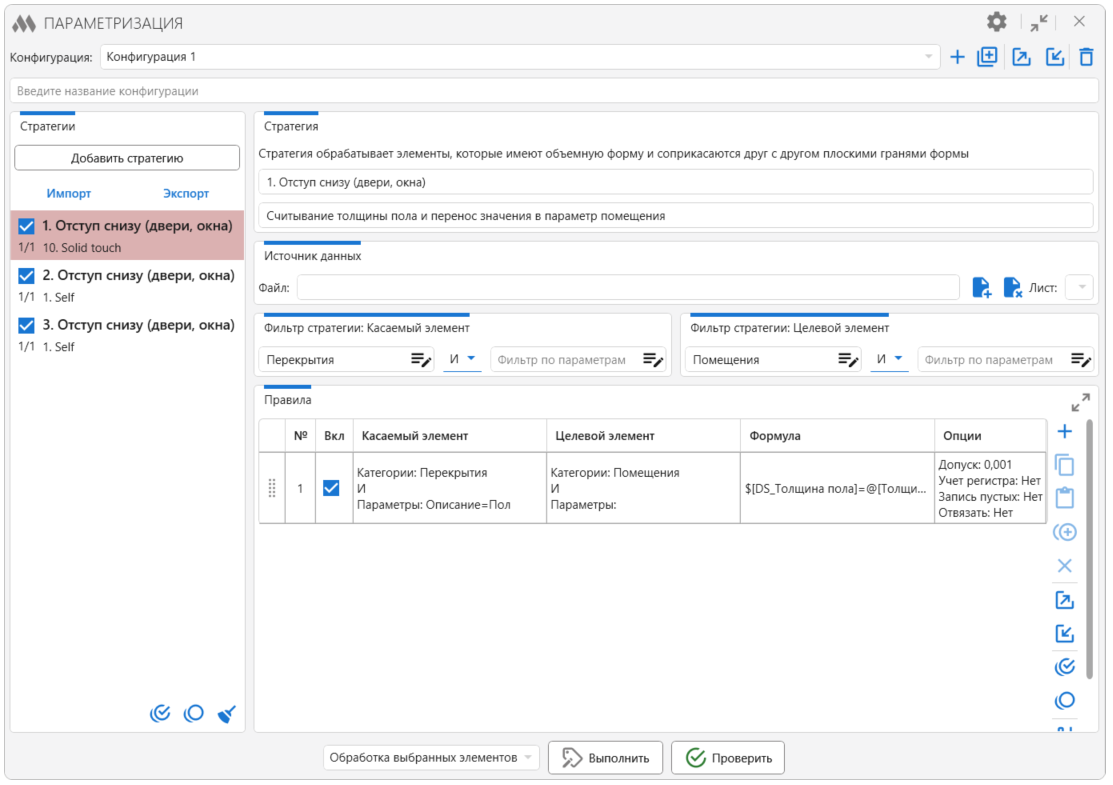Viewport: 1113px width, 785px height.
Task: Click the Проверить button
Action: pos(728,758)
